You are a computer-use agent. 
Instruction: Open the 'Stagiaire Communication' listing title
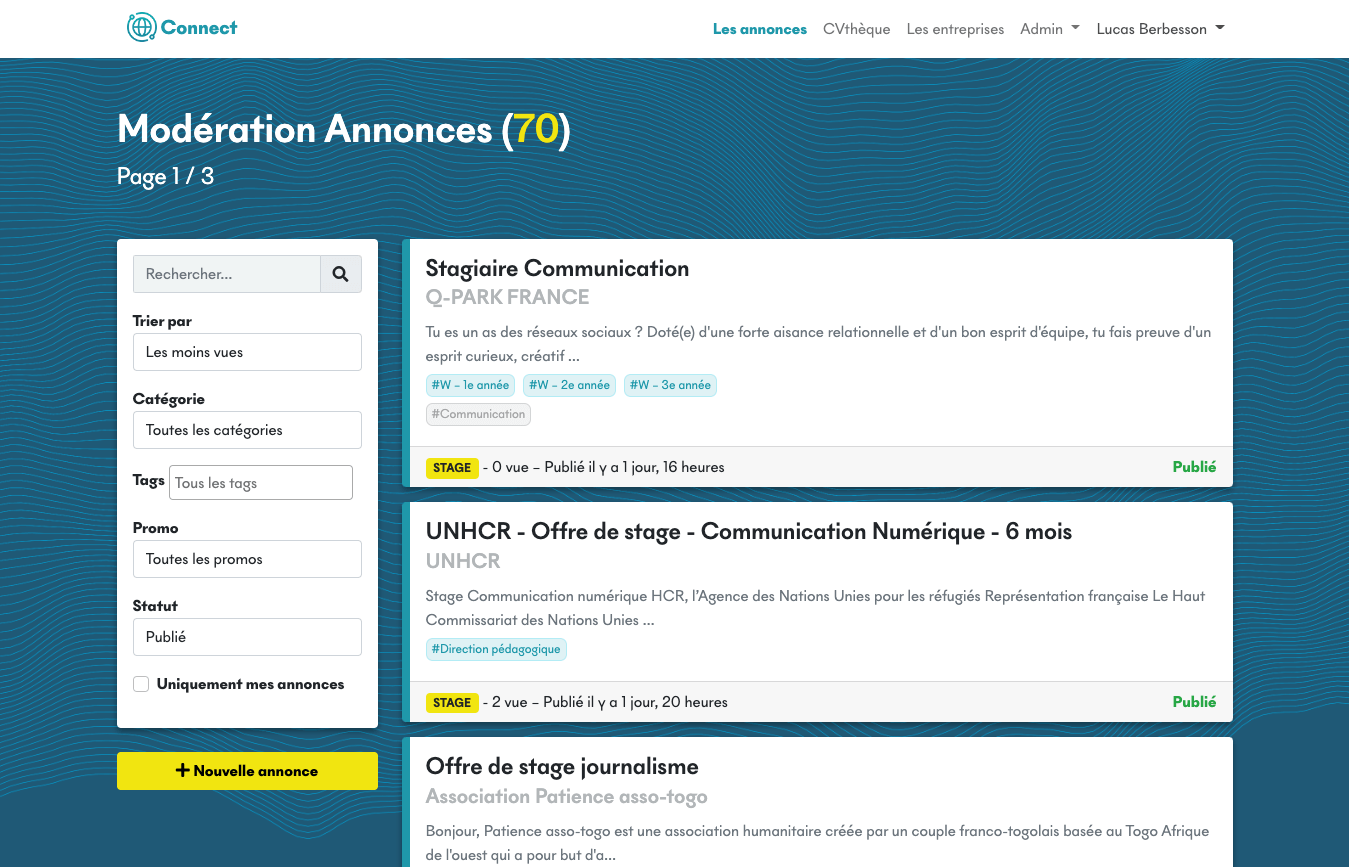(557, 268)
